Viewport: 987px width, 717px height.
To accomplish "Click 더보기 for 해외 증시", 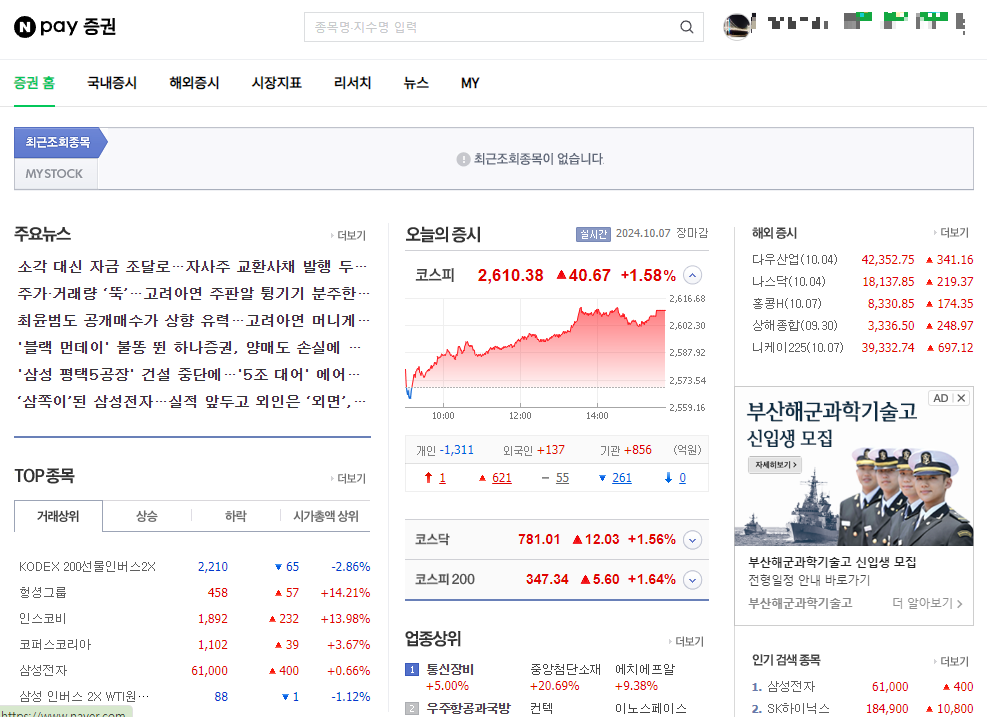I will 951,232.
